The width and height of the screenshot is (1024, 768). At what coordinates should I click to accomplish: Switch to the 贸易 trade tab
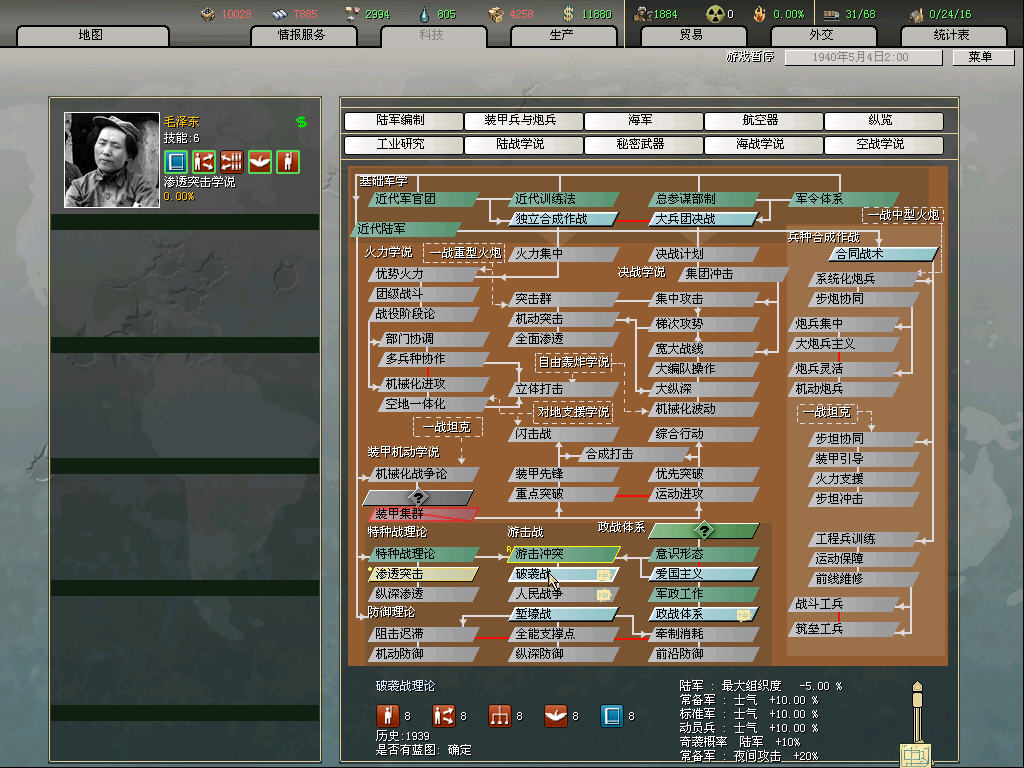(692, 35)
